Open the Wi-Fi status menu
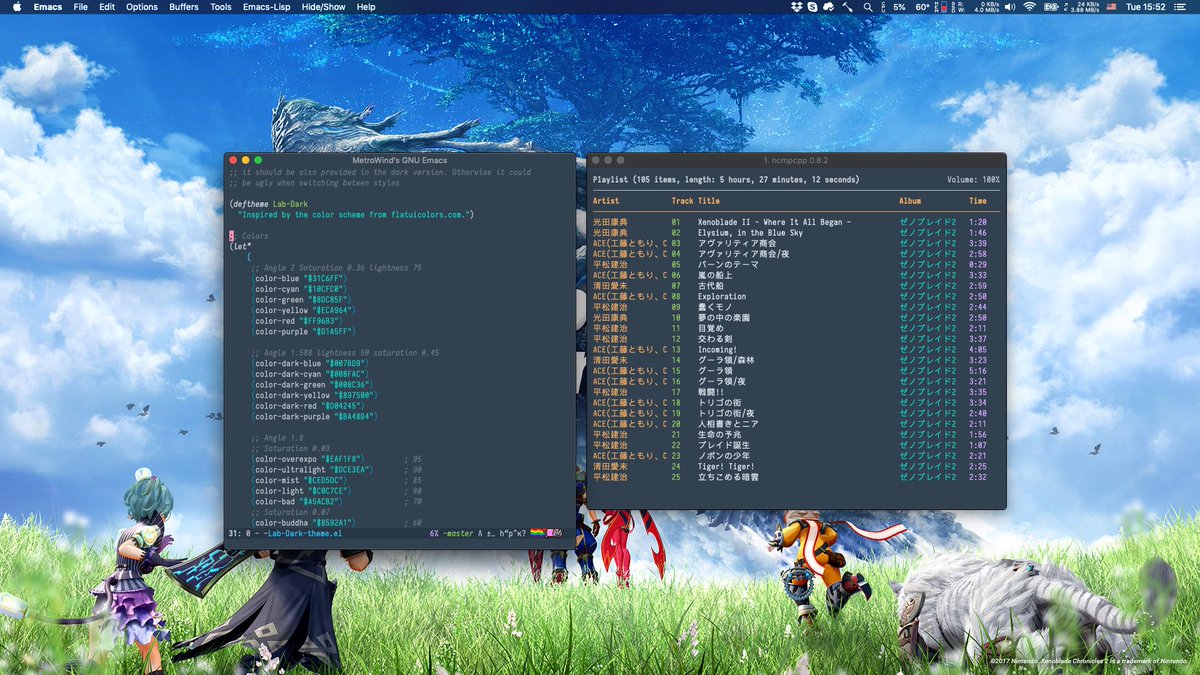Image resolution: width=1200 pixels, height=675 pixels. pyautogui.click(x=1029, y=7)
